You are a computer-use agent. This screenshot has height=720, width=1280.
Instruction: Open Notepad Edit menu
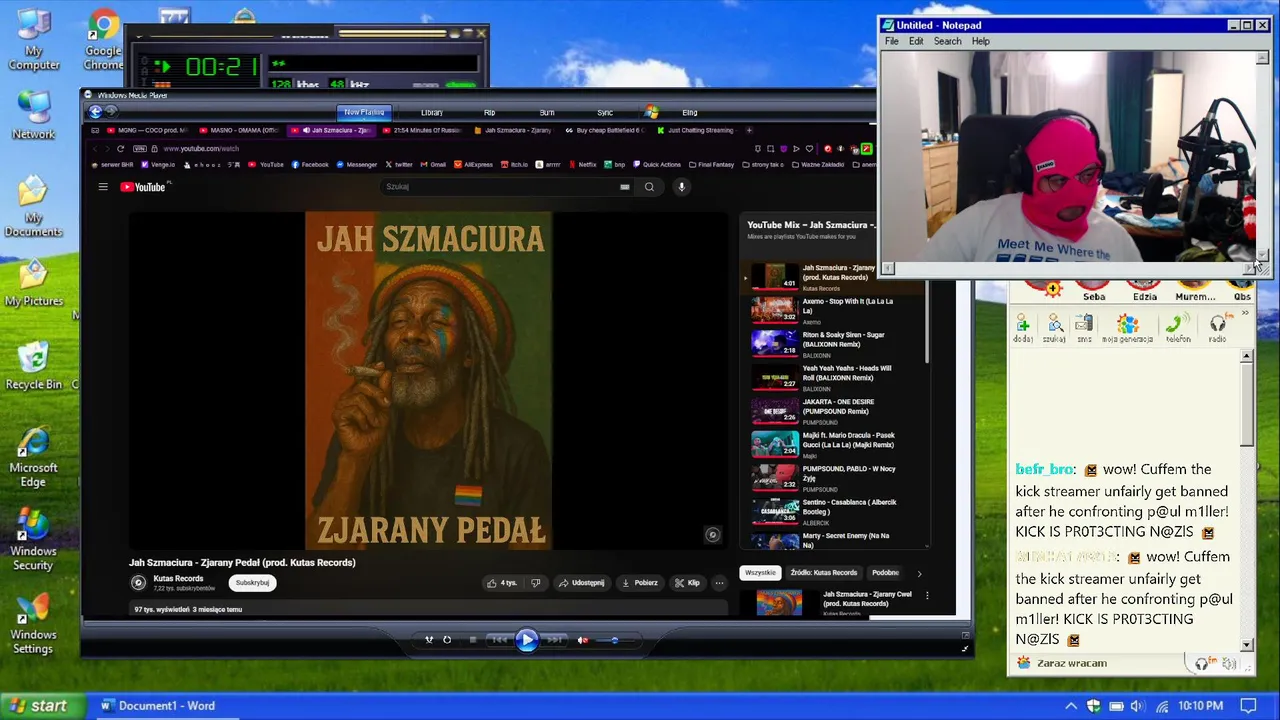(916, 42)
